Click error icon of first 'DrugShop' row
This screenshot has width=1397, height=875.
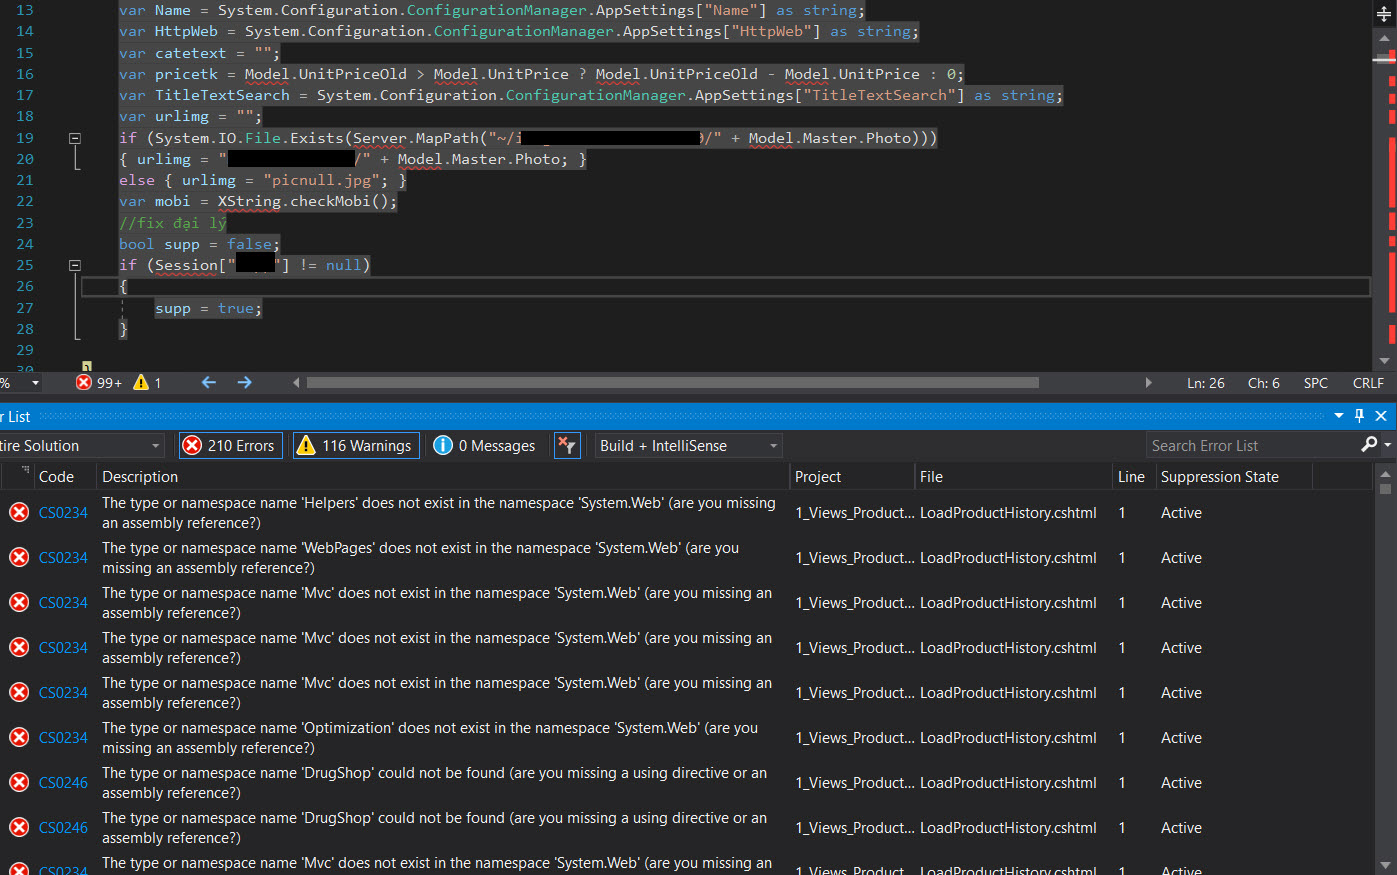[x=19, y=783]
